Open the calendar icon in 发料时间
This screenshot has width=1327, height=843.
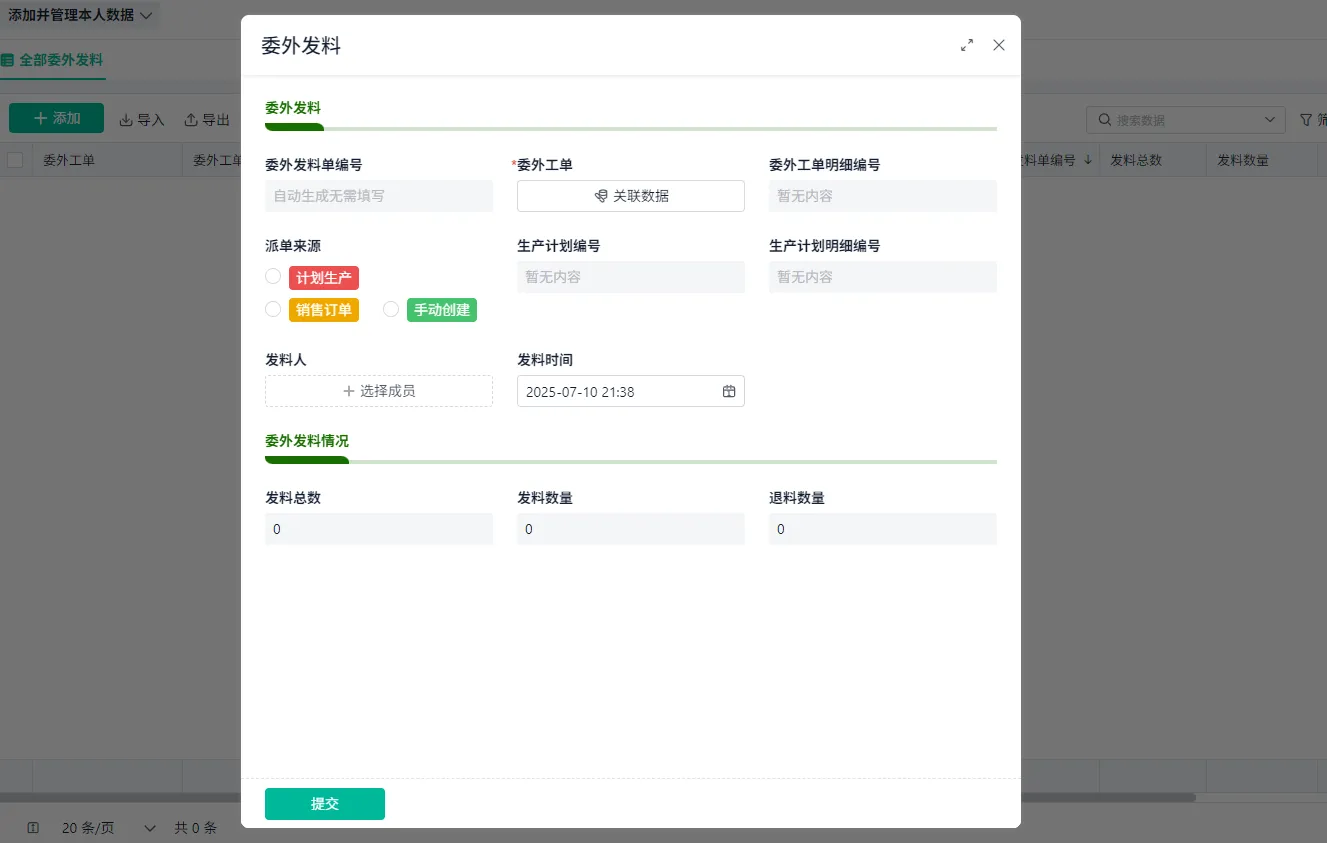pos(729,392)
